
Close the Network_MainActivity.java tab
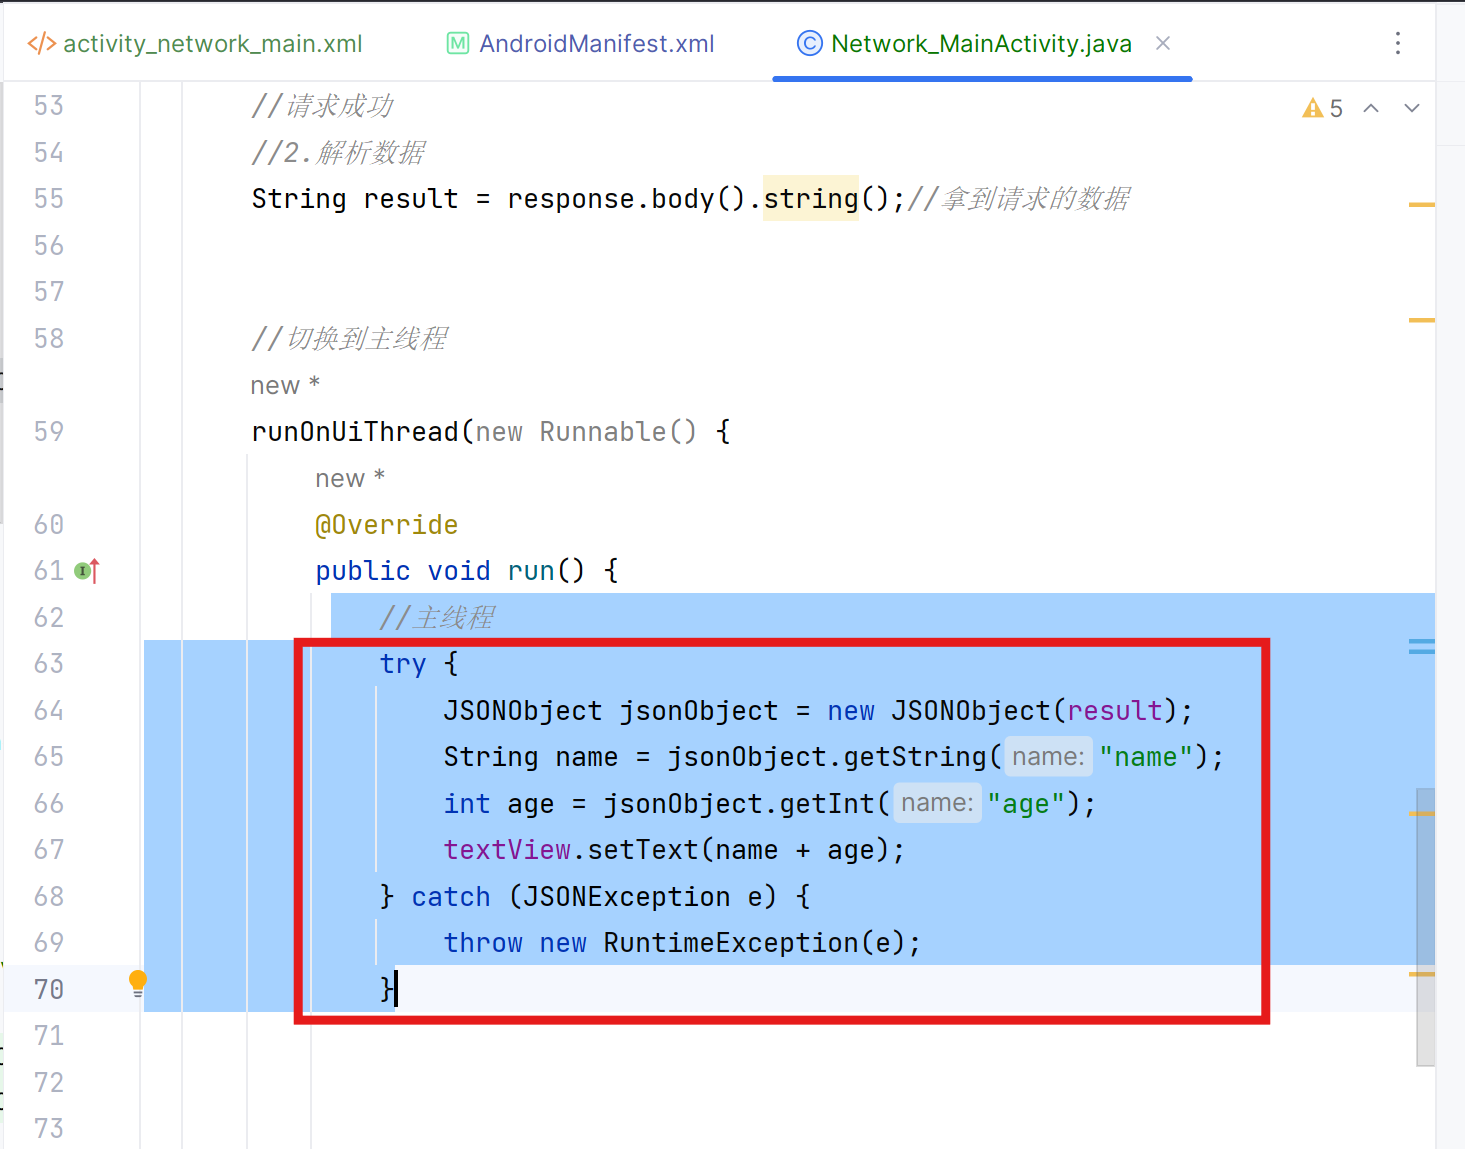click(1162, 43)
